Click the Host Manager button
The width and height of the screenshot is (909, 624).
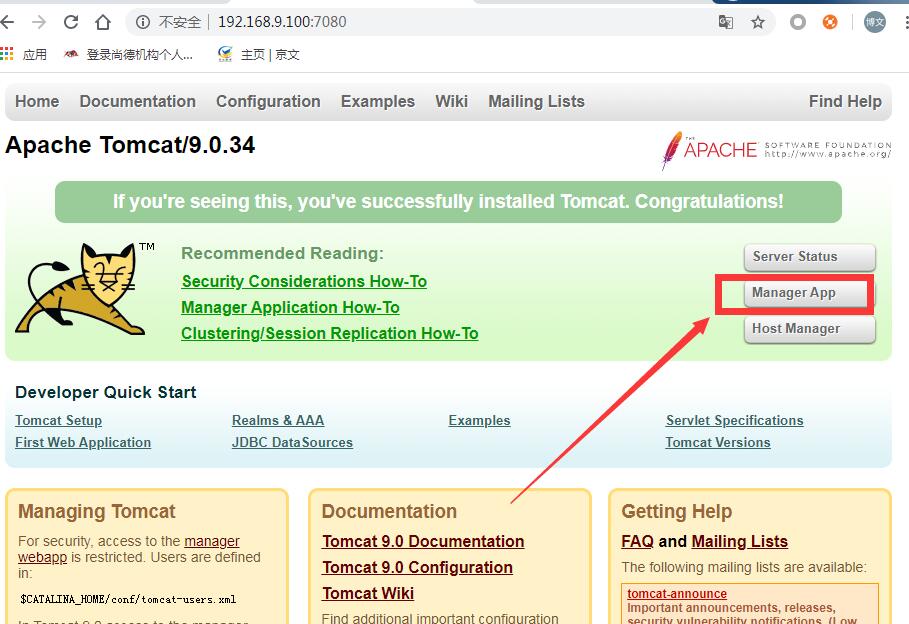tap(809, 329)
